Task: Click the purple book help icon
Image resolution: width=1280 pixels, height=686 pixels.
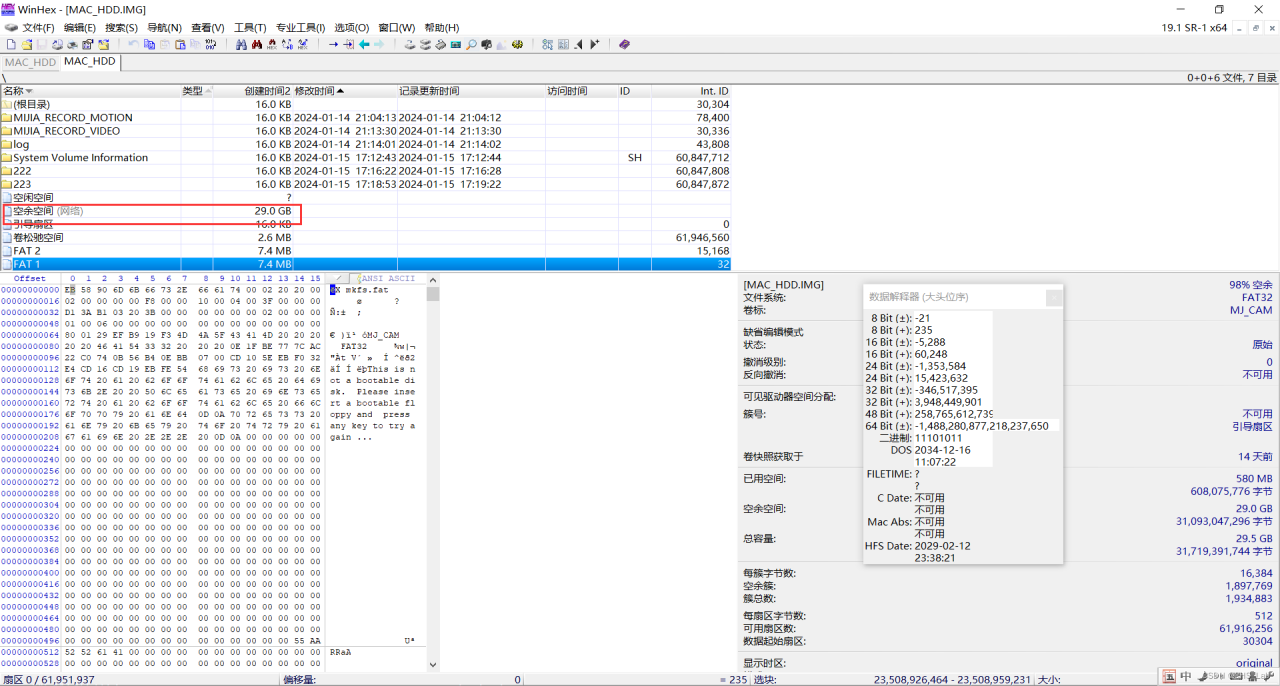Action: (624, 45)
